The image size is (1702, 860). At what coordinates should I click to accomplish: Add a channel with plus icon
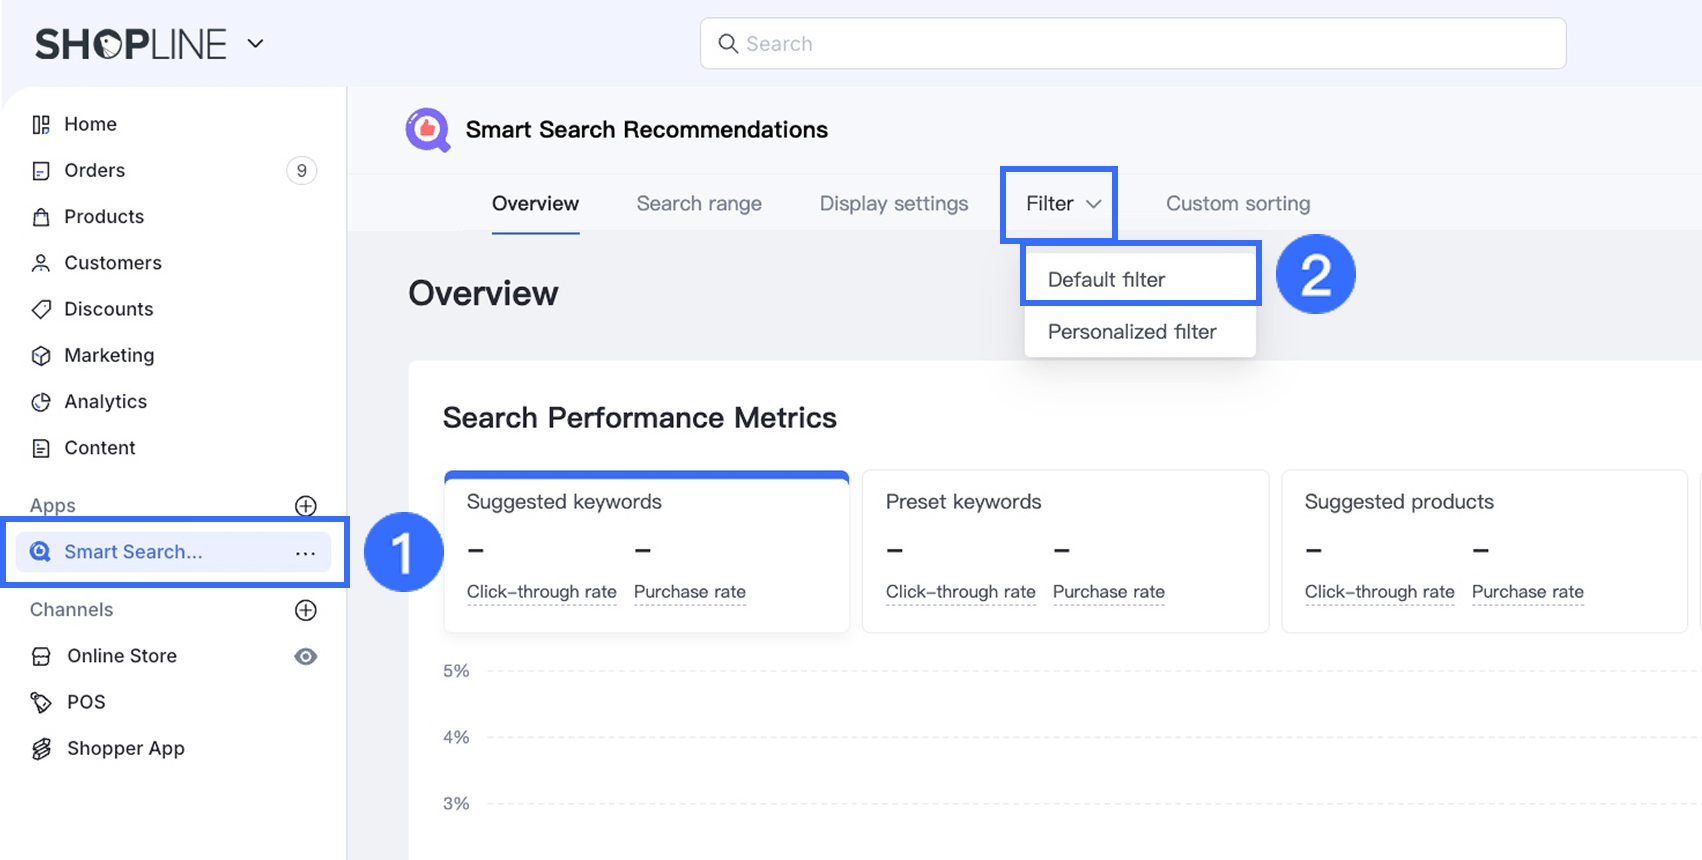pos(306,610)
